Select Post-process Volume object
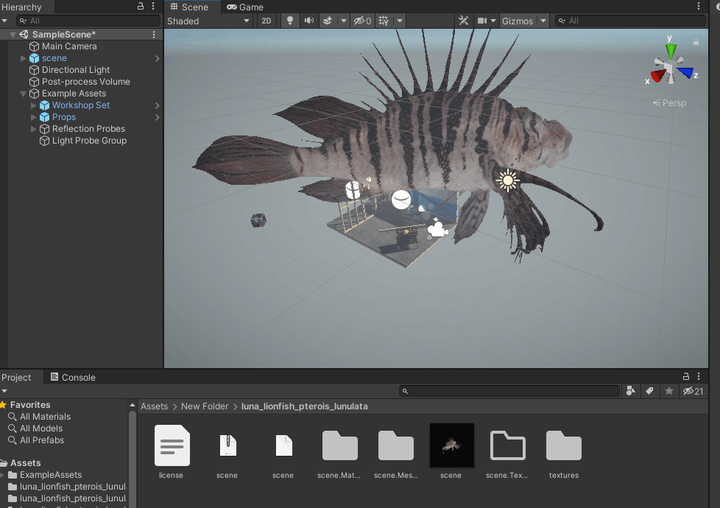Screen dimensions: 720x508 click(85, 82)
